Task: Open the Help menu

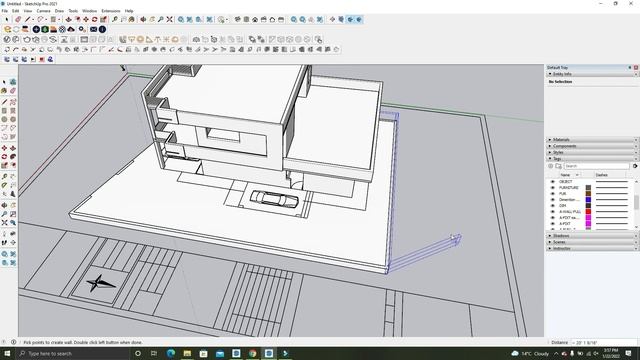Action: (129, 11)
